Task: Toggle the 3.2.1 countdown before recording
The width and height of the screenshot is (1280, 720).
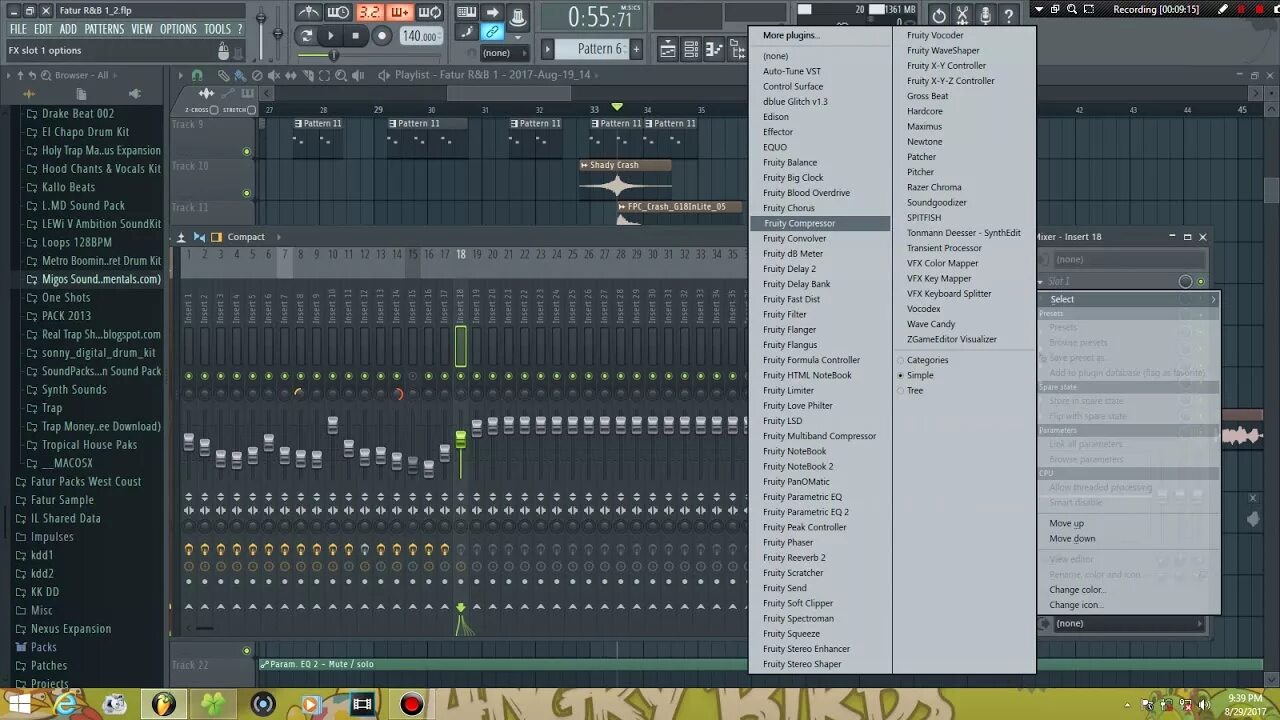Action: pos(370,12)
